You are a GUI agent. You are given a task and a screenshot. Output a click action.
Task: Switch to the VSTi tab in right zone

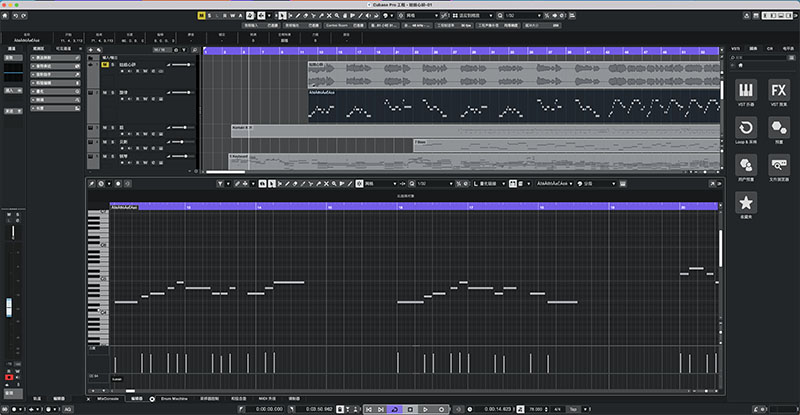tap(735, 48)
